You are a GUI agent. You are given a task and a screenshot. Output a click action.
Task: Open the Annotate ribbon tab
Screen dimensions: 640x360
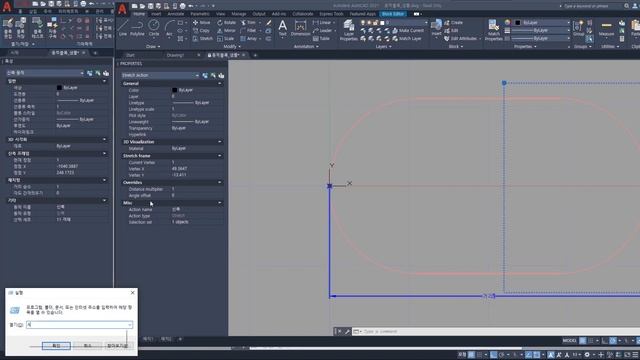pyautogui.click(x=176, y=13)
